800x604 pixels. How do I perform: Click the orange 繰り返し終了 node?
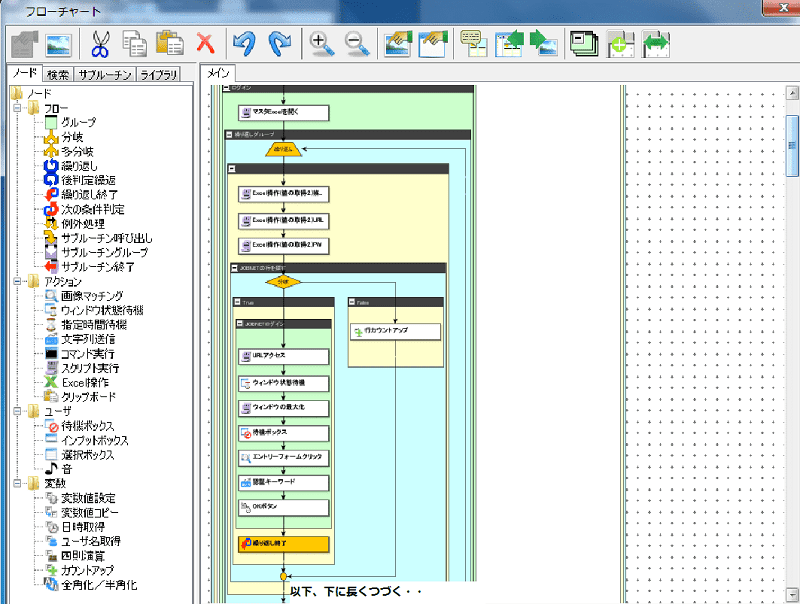pyautogui.click(x=284, y=544)
